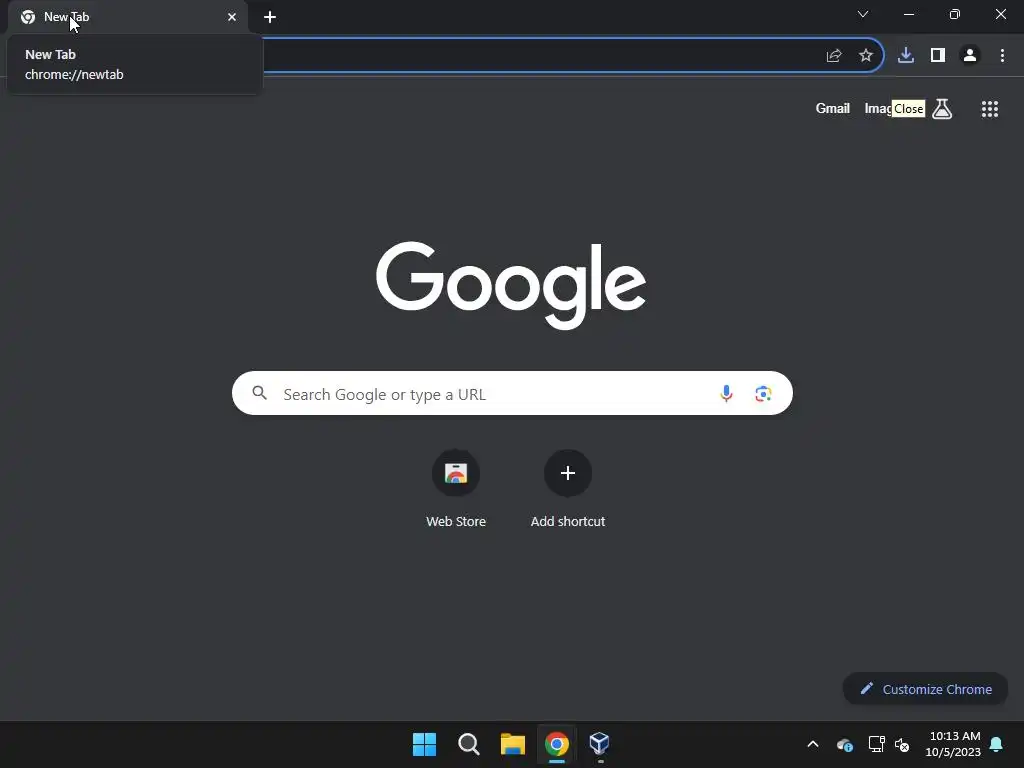The width and height of the screenshot is (1024, 768).
Task: Open the Chrome downloads icon
Action: 906,56
